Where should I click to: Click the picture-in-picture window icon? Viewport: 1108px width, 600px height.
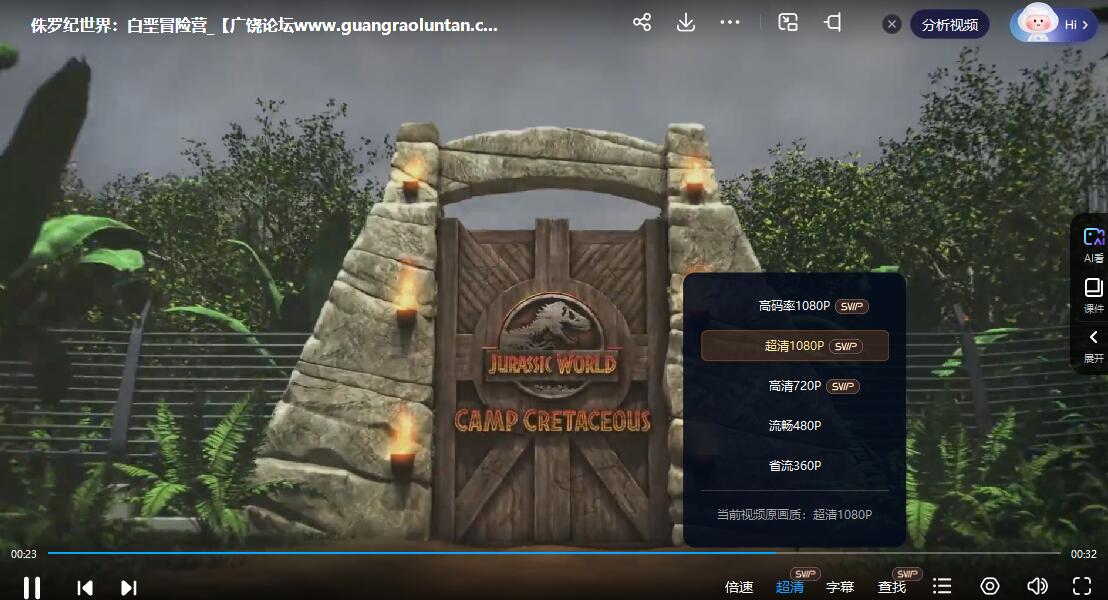coord(788,23)
